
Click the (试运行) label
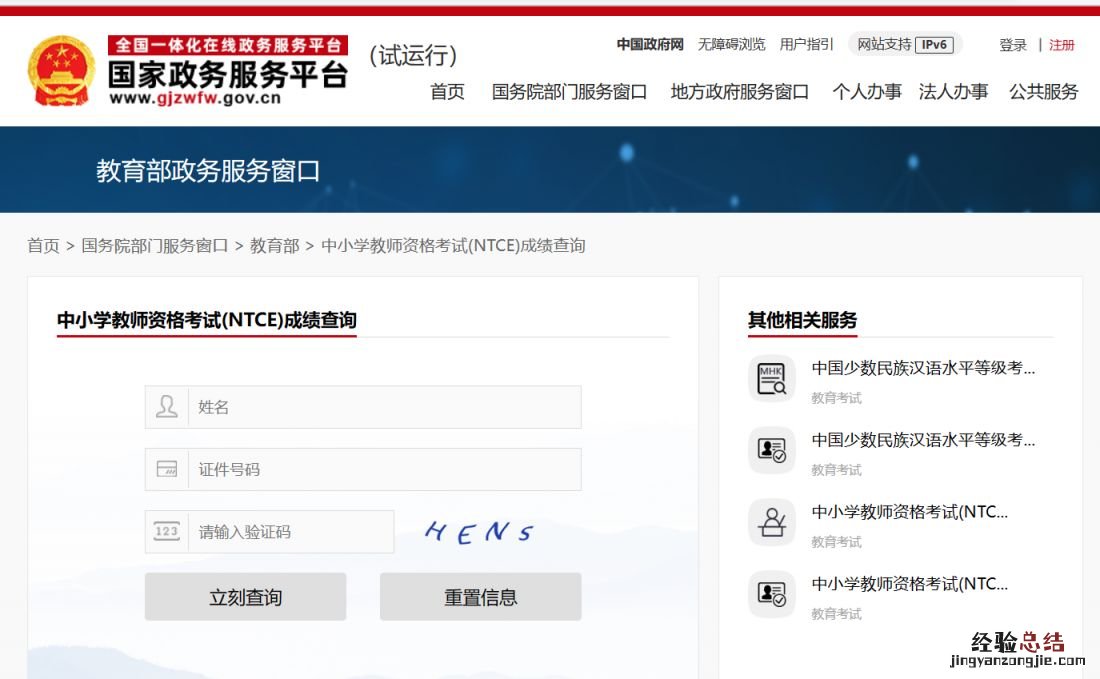click(414, 55)
